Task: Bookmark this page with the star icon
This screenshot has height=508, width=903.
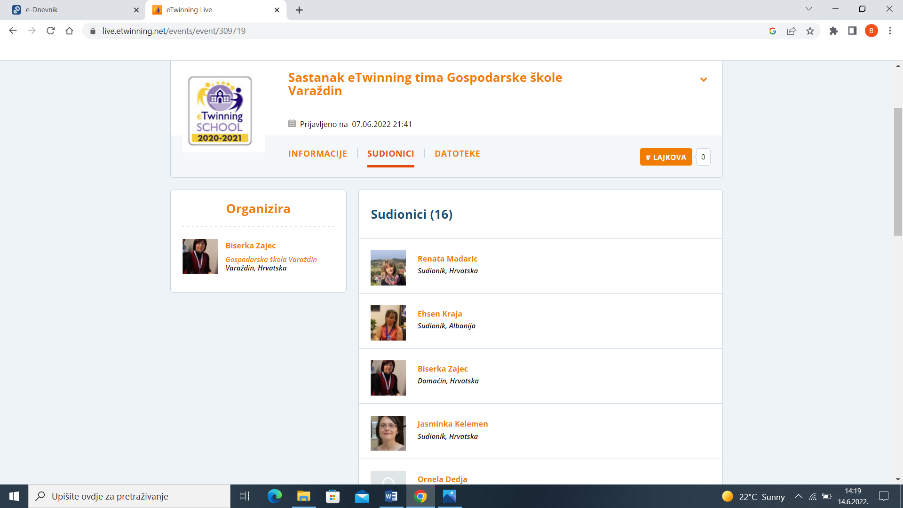Action: [810, 31]
